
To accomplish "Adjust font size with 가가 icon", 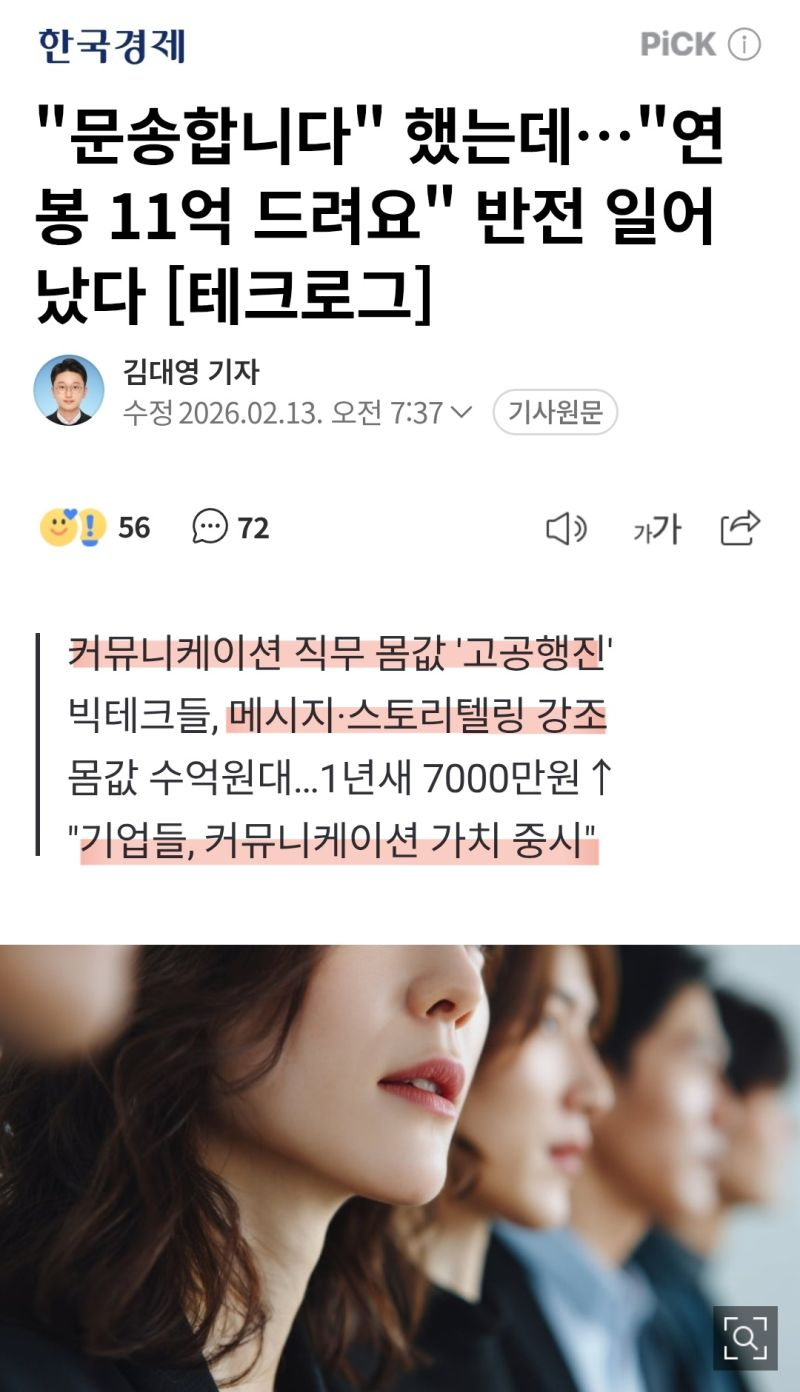I will click(x=656, y=528).
